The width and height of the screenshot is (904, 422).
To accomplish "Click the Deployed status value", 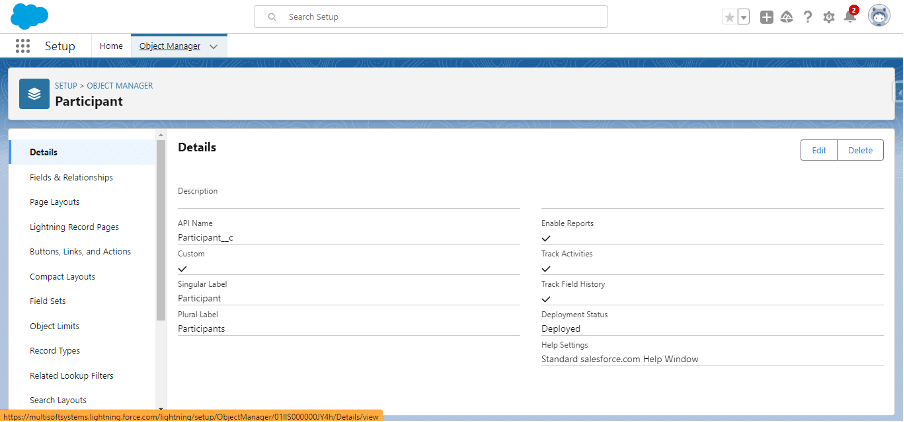I will tap(561, 329).
